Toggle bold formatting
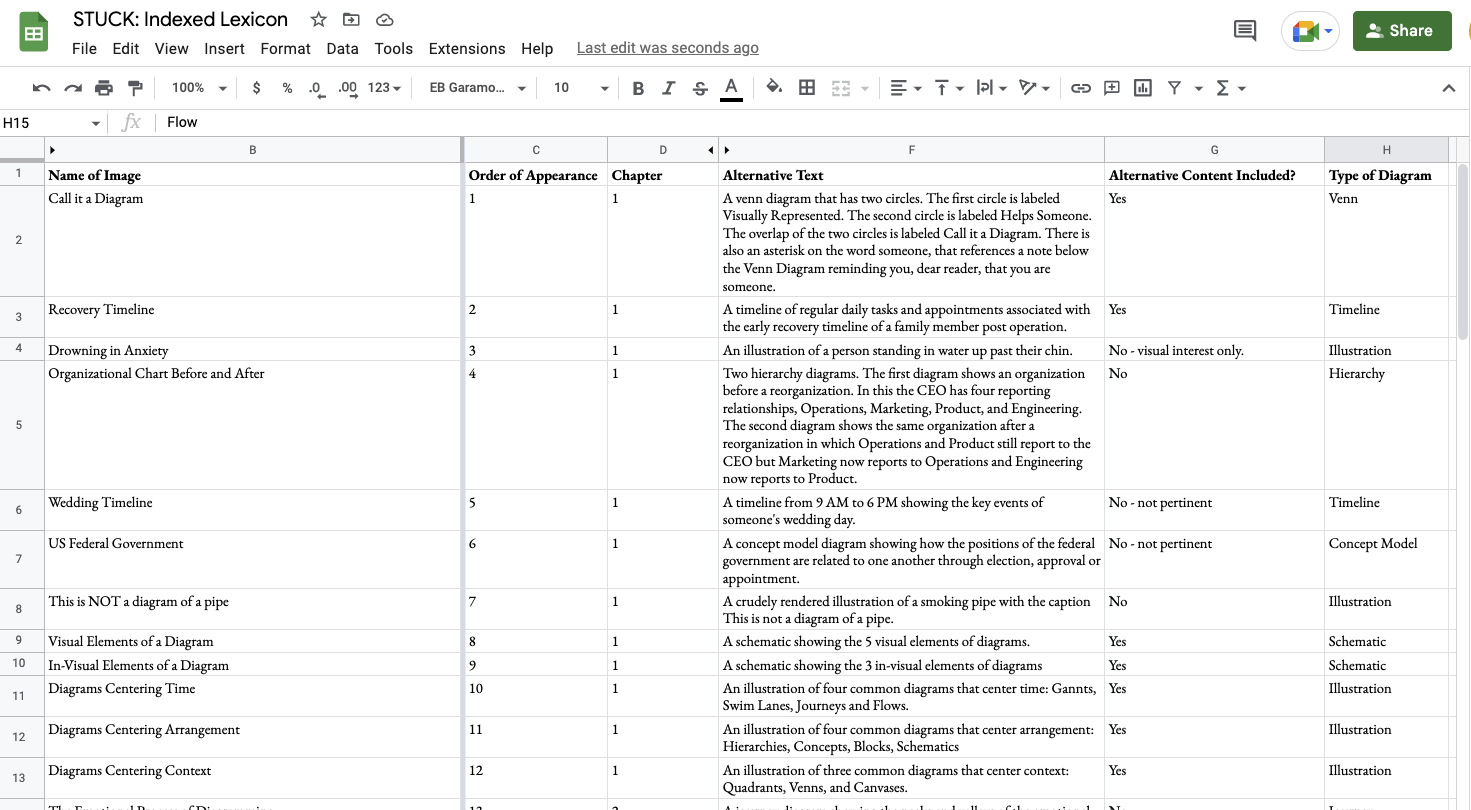The image size is (1471, 810). [638, 88]
